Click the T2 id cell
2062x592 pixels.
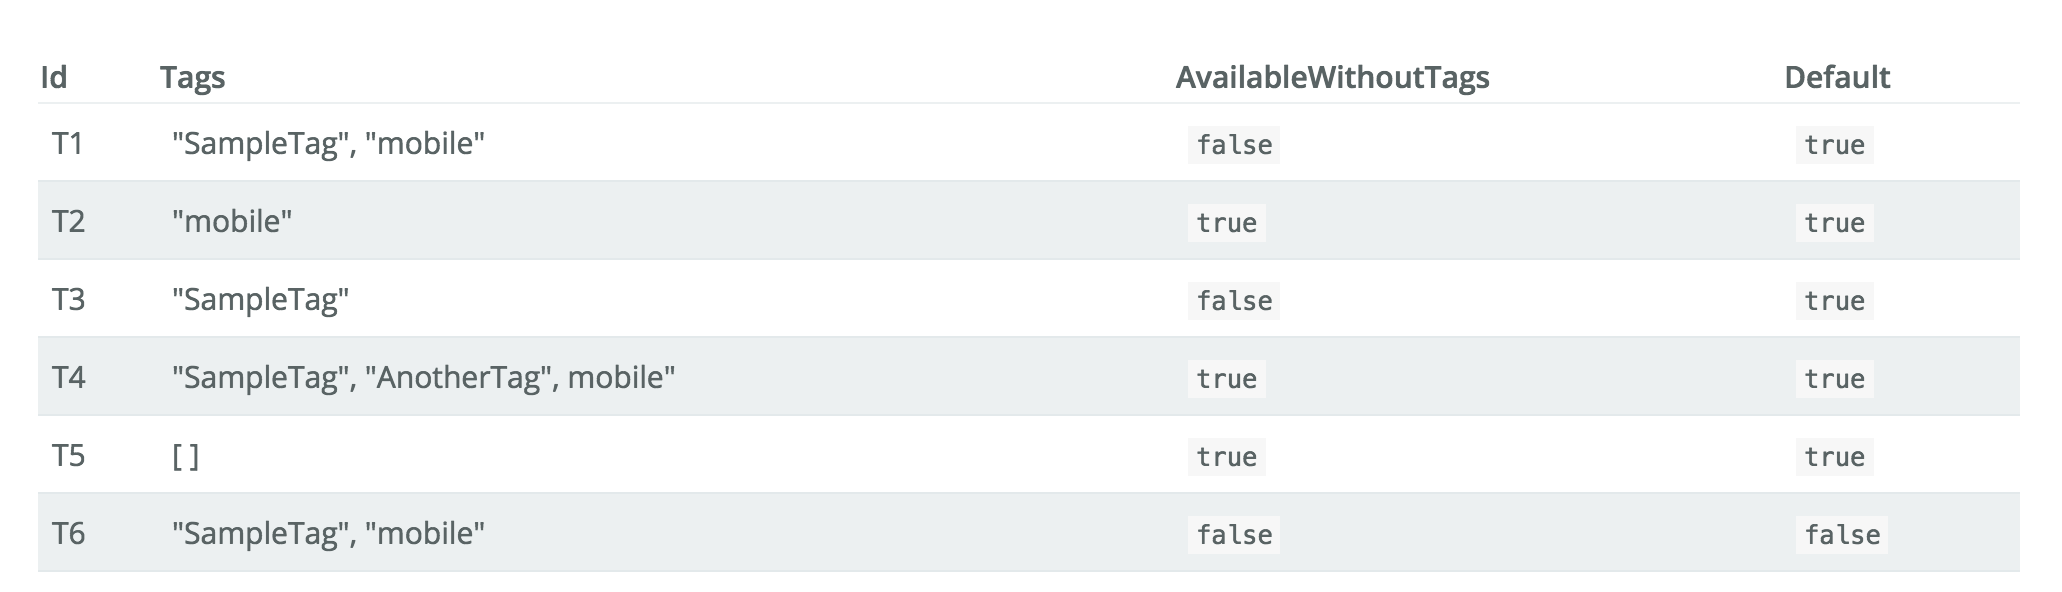pos(68,222)
